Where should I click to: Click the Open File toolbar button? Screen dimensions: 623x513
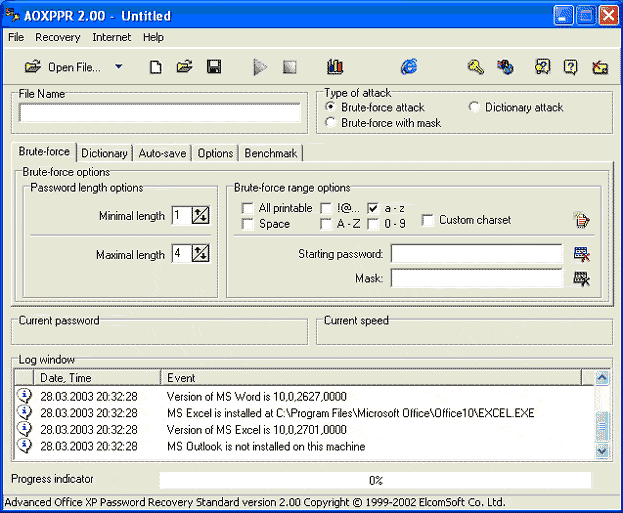click(62, 67)
